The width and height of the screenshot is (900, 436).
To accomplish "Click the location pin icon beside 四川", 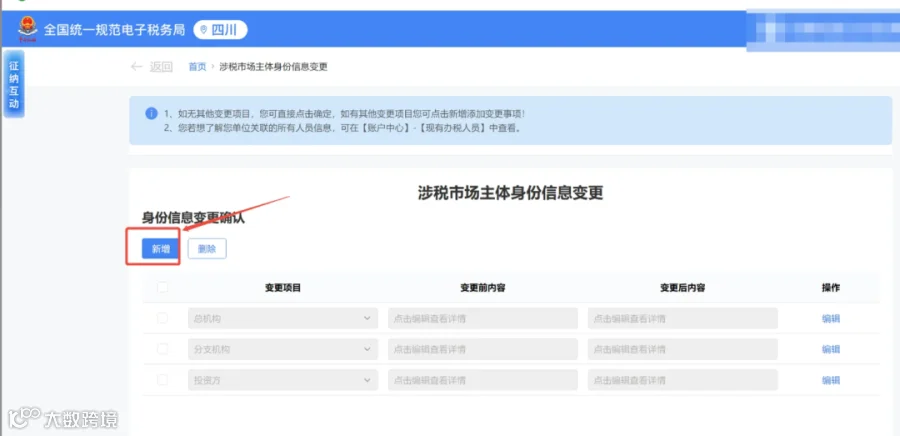I will coord(204,30).
